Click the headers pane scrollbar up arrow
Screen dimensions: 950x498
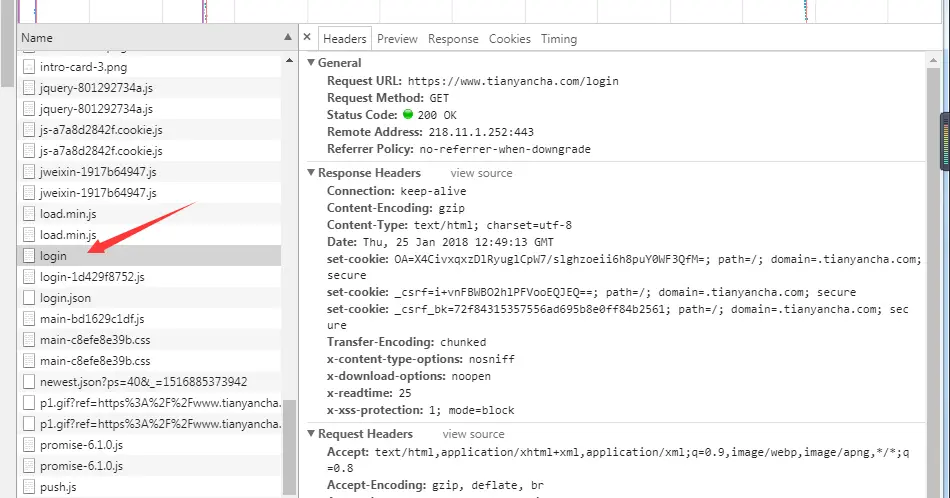(x=933, y=60)
